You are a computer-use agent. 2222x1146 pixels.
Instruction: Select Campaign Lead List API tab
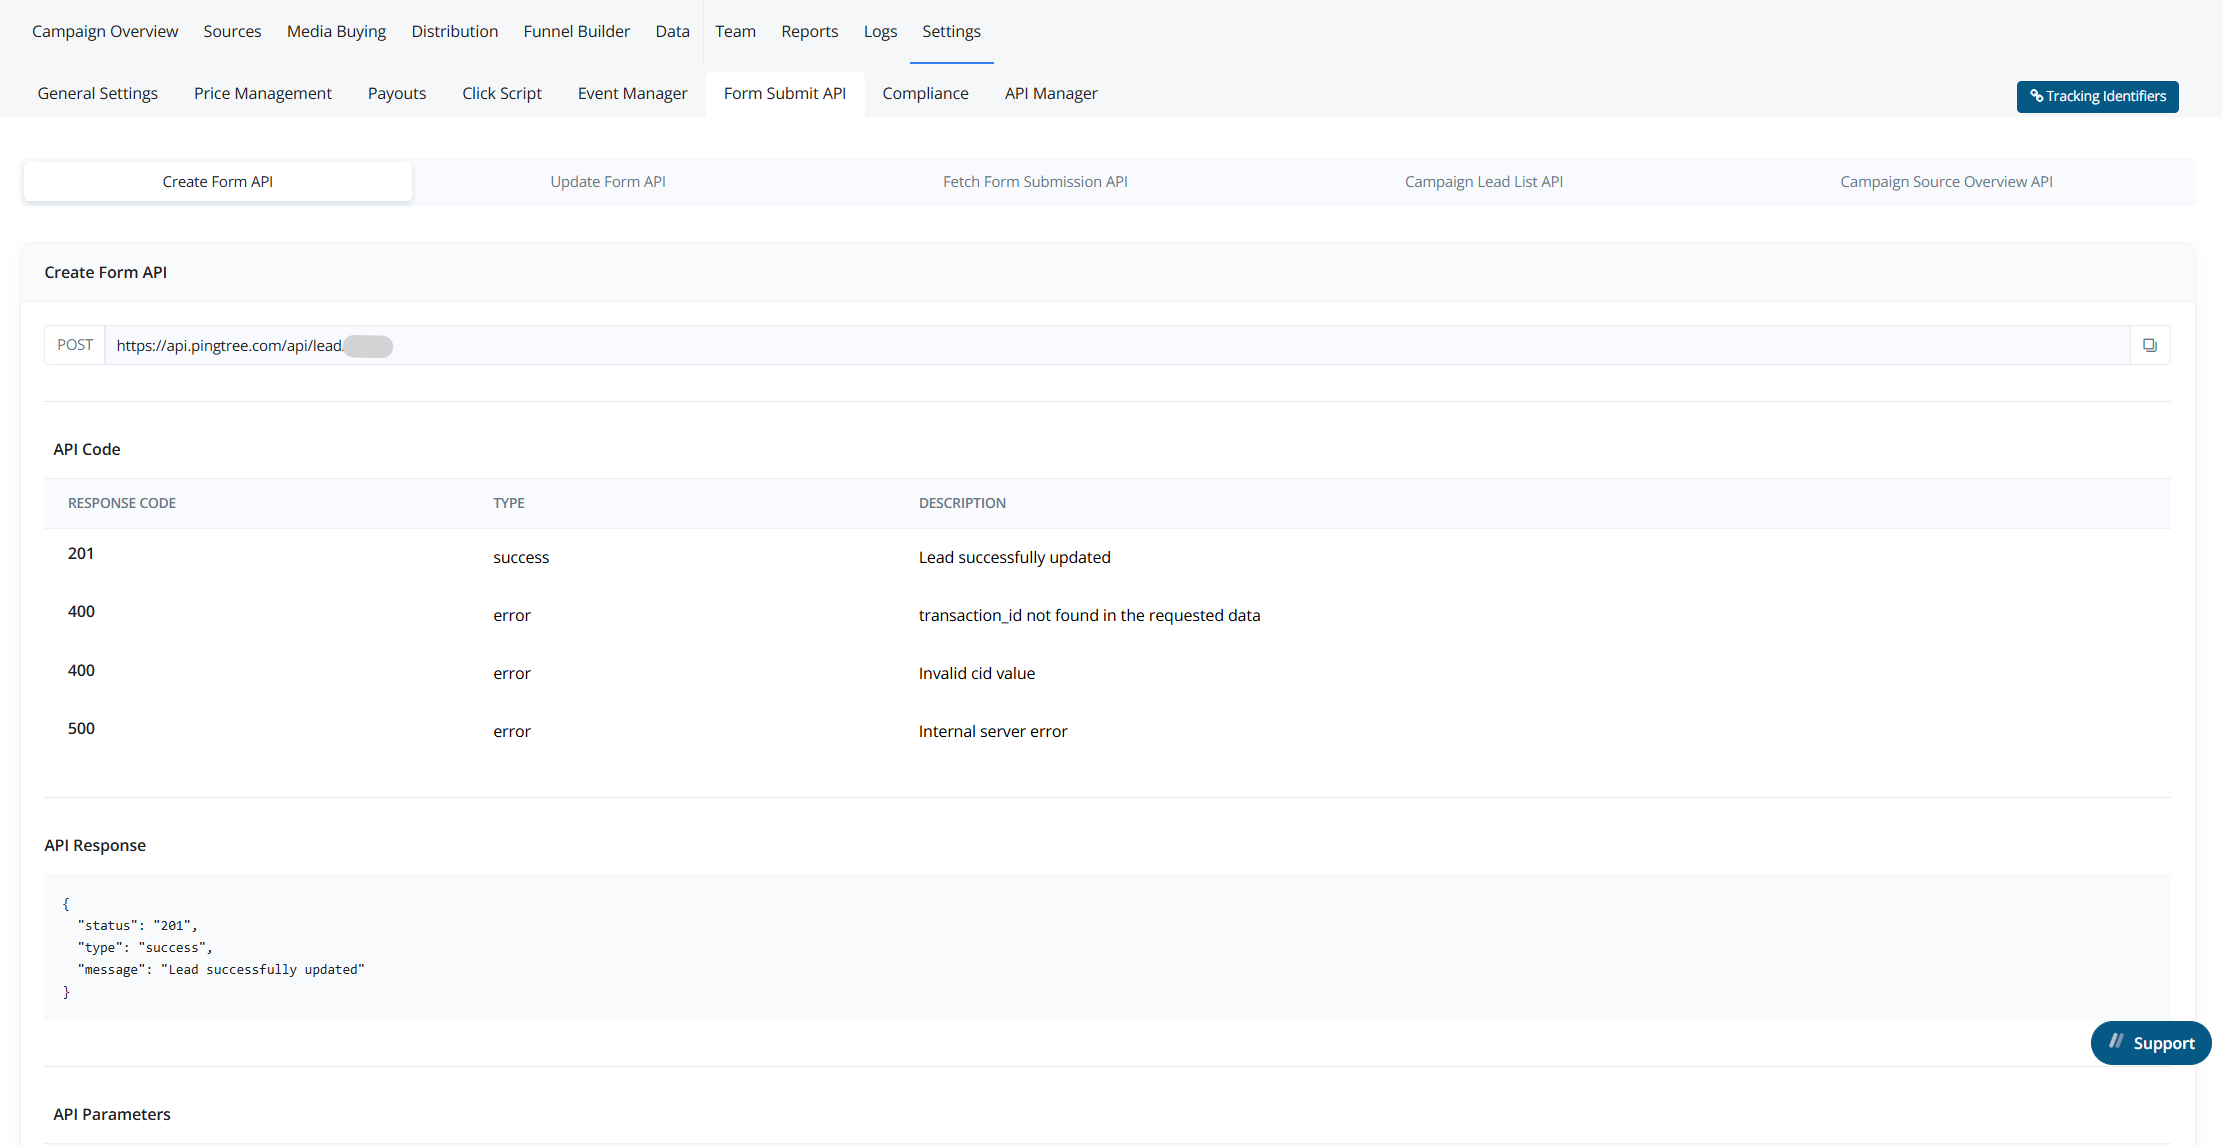[1483, 182]
